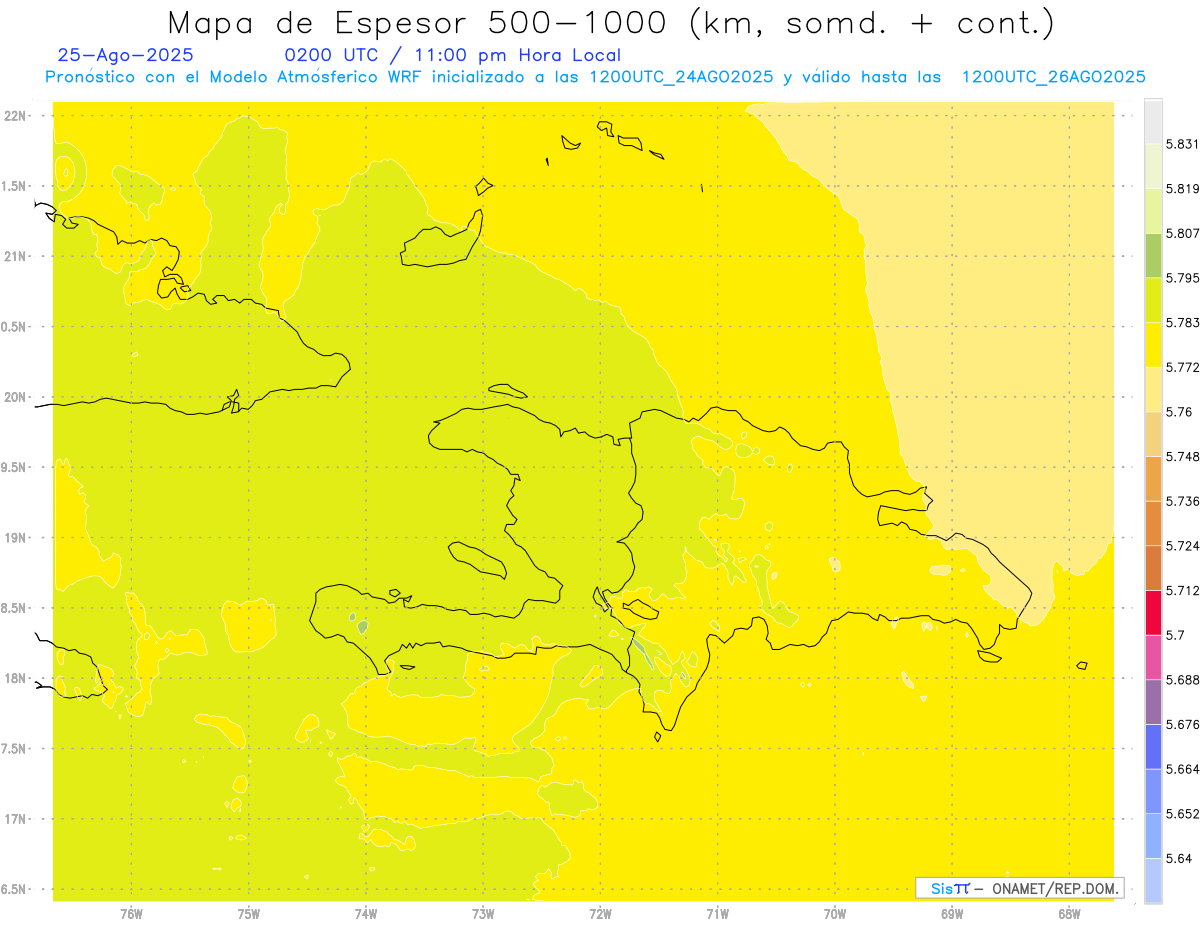Click the 5.807 value on the color scale
1200x927 pixels.
pos(1182,234)
